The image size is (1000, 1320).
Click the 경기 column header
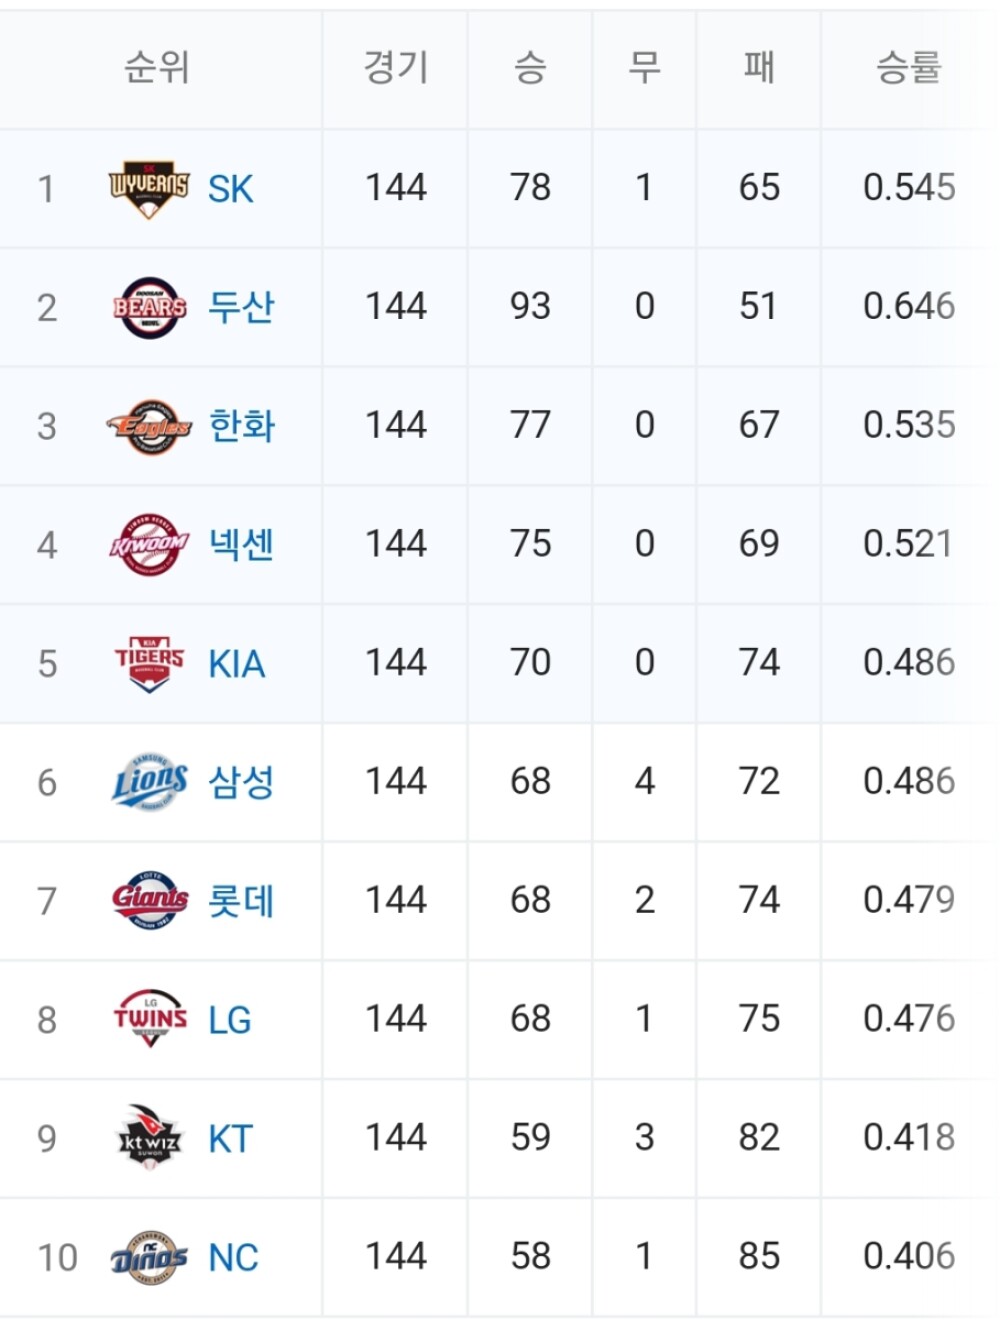[395, 68]
